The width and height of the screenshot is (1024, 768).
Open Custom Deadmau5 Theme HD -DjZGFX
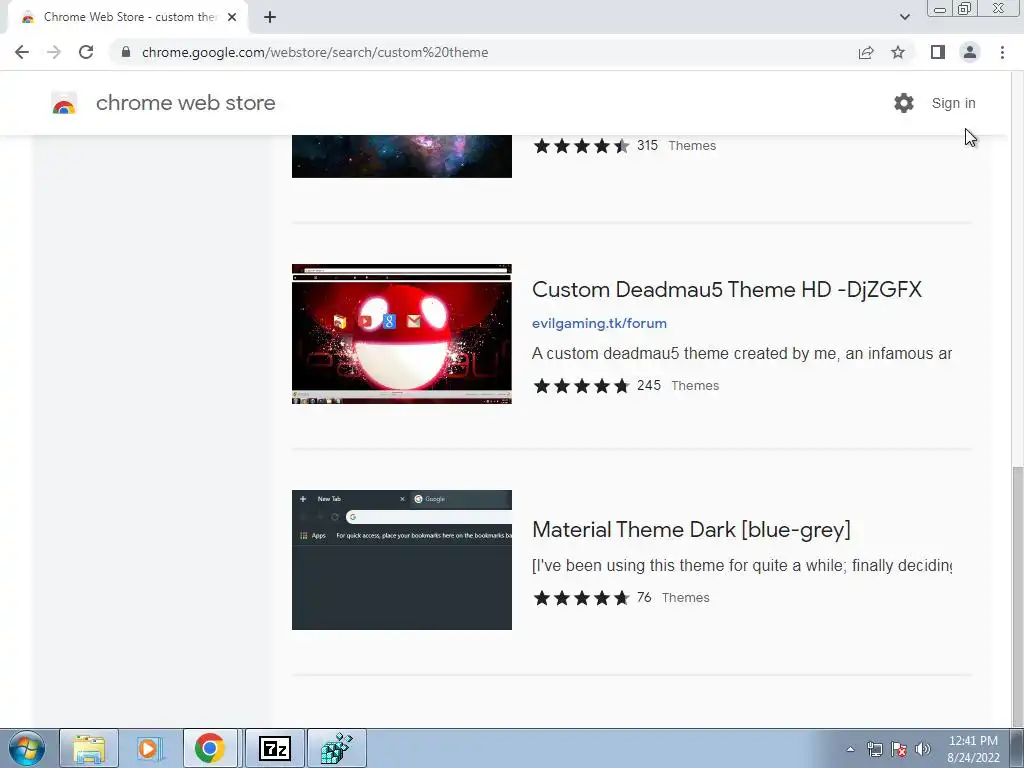(x=726, y=289)
